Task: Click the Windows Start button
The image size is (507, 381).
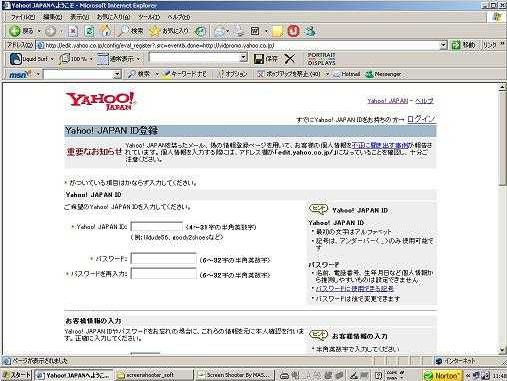Action: click(16, 375)
